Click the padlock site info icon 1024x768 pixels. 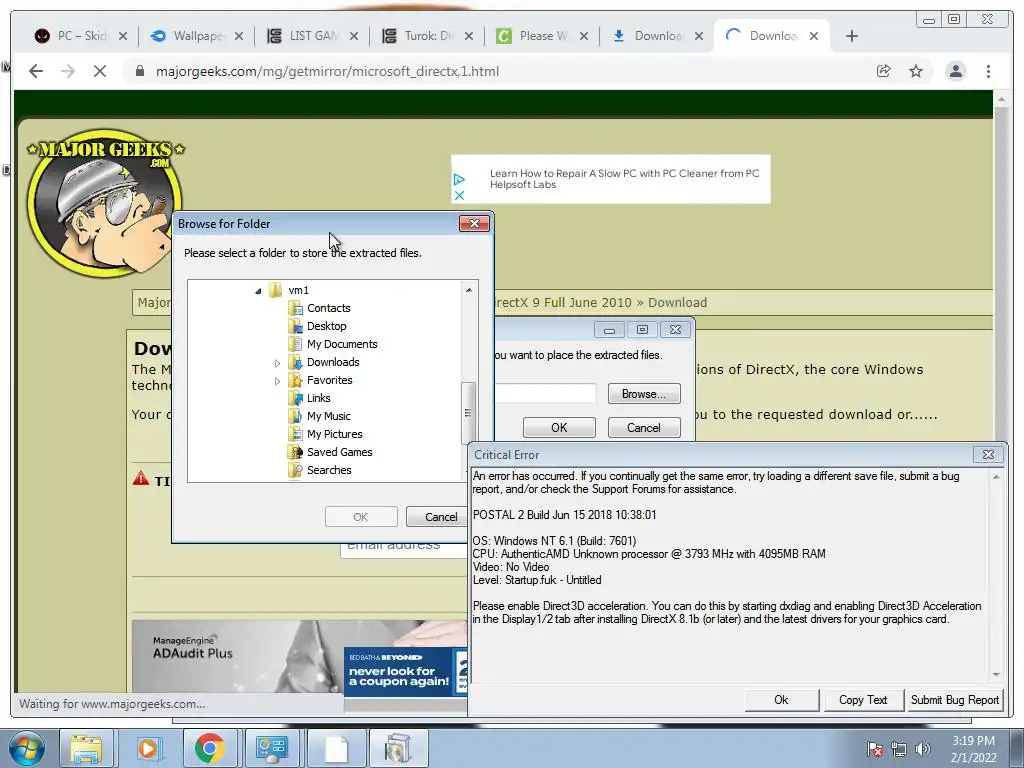pyautogui.click(x=139, y=71)
